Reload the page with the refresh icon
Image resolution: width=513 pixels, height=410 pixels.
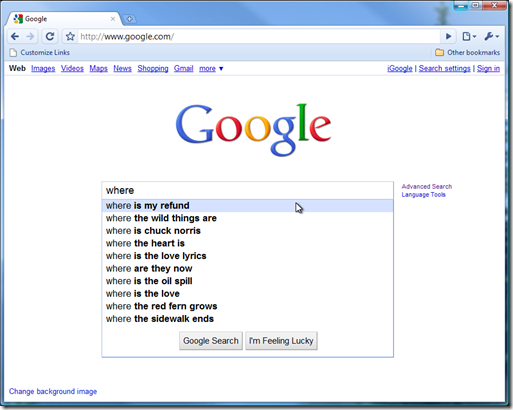click(50, 36)
